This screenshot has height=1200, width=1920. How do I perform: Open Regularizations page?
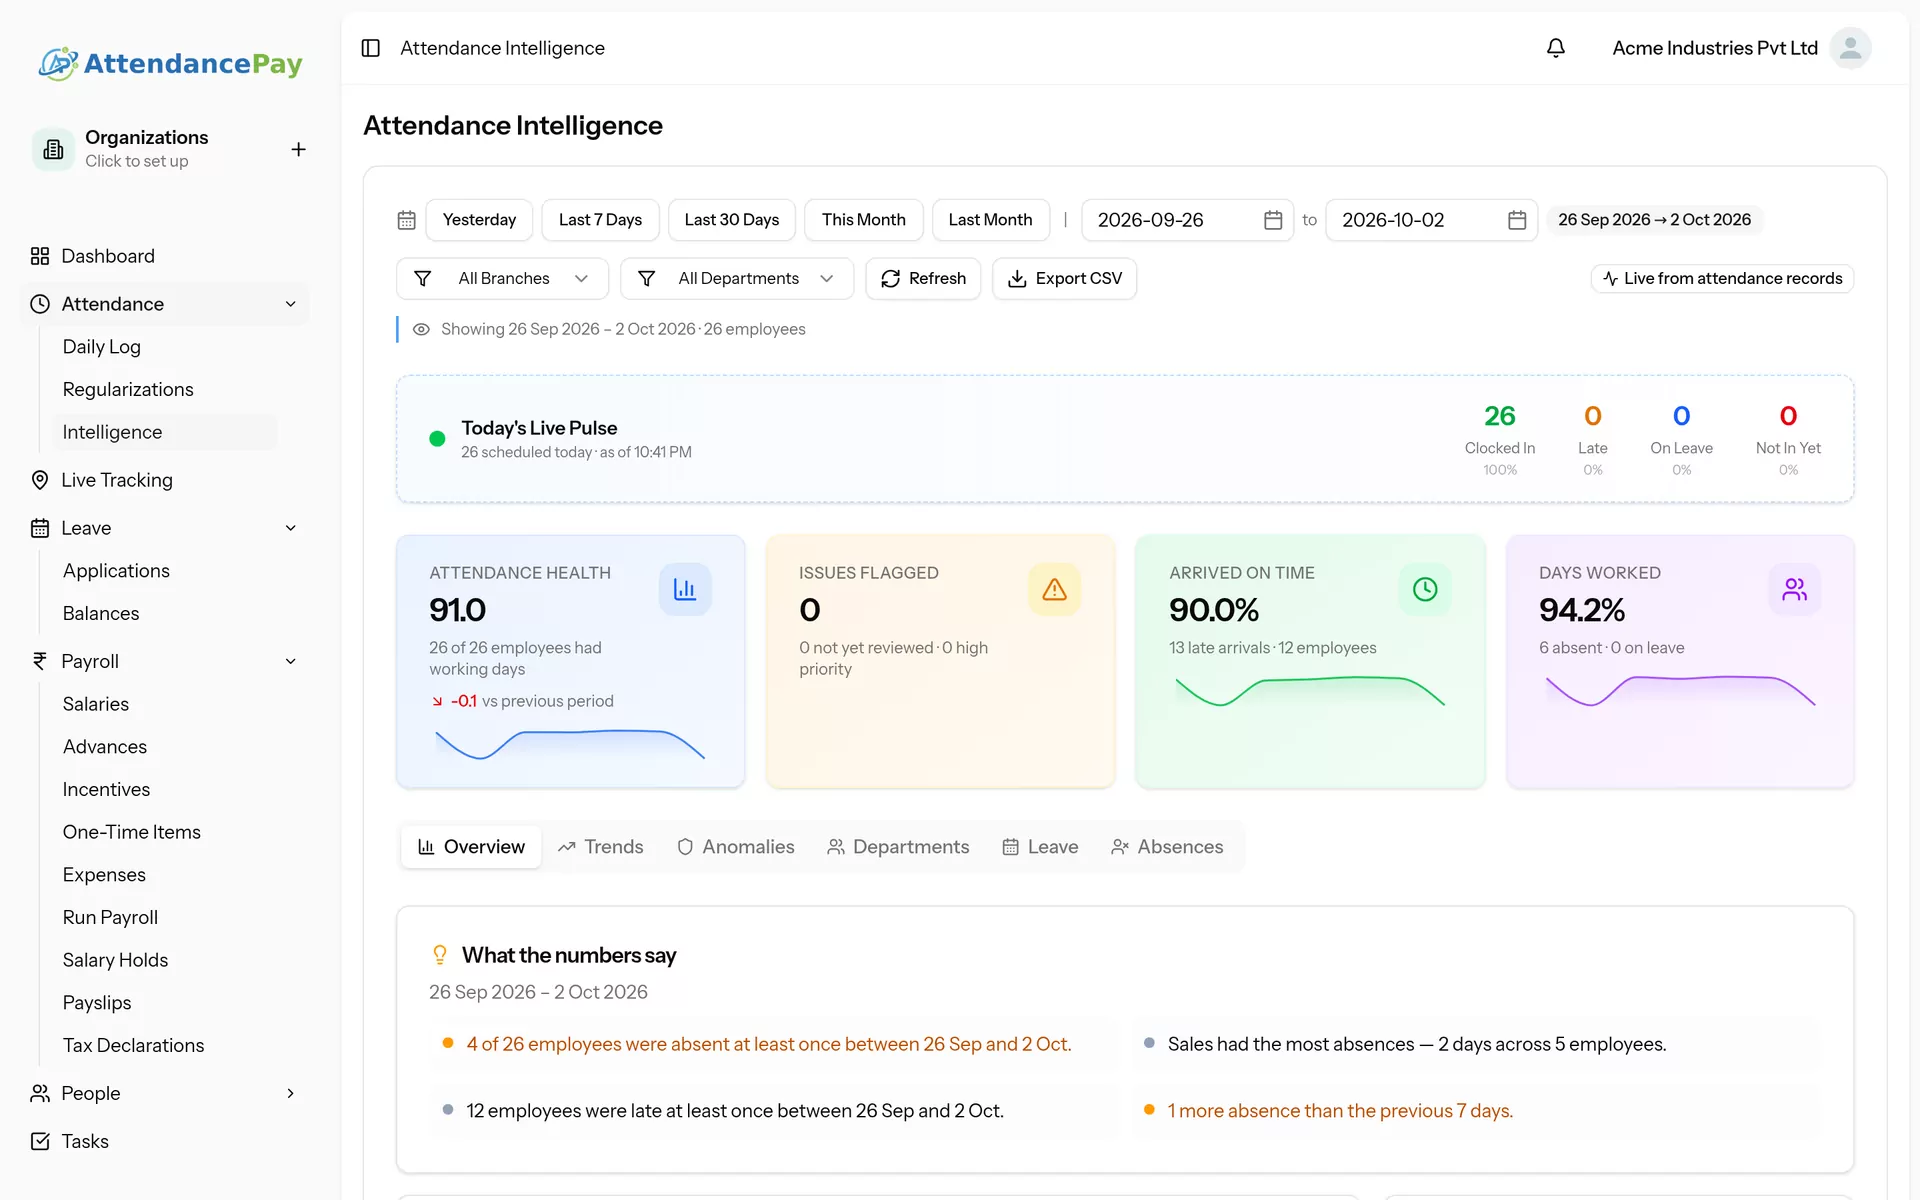[165, 389]
